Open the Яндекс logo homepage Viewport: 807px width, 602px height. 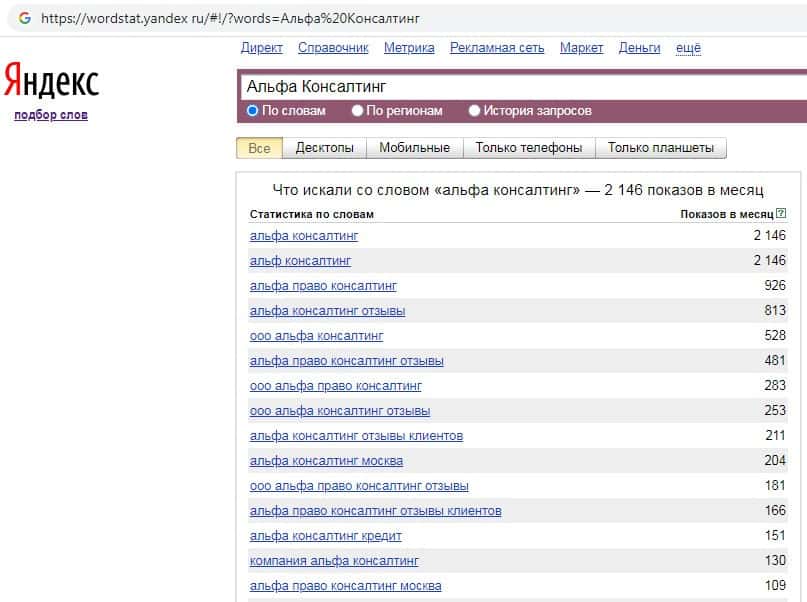pos(51,80)
